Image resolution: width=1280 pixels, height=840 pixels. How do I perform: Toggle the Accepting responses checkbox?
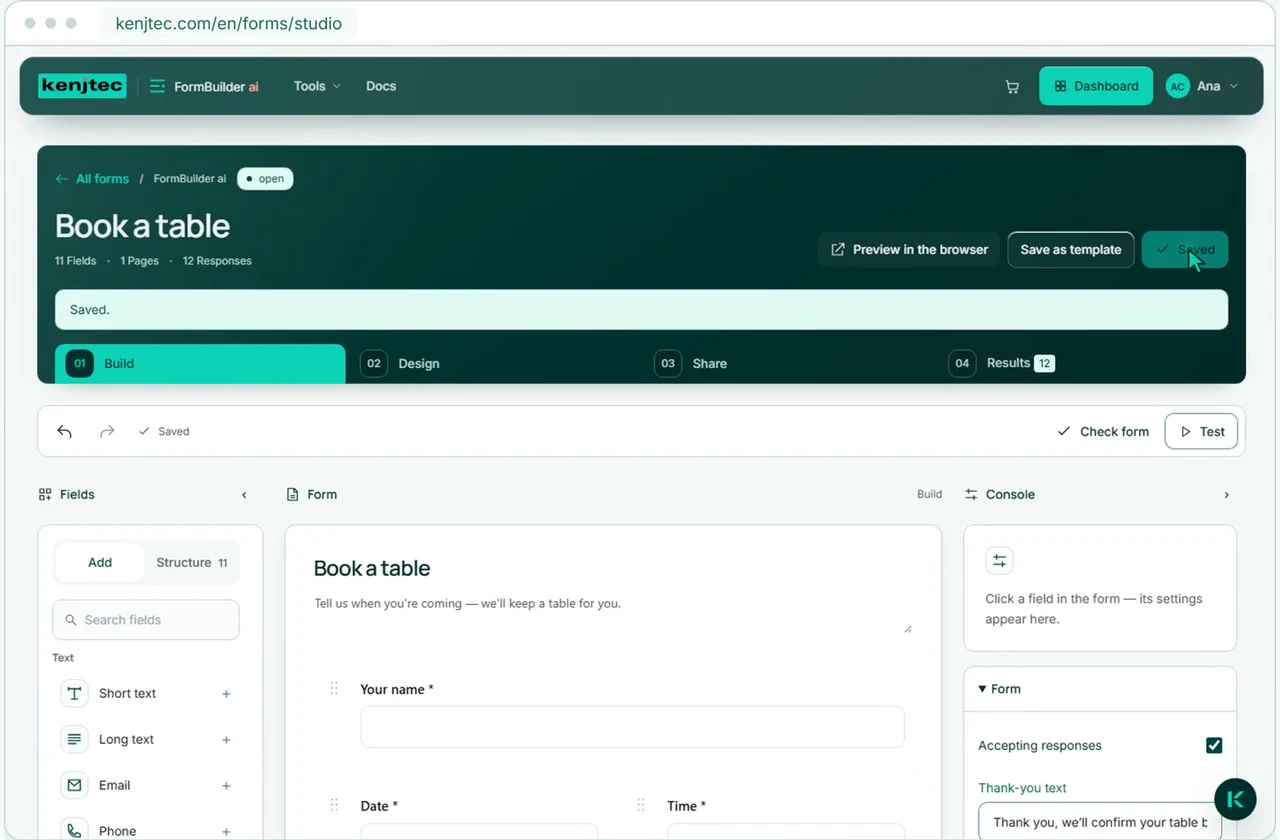pos(1214,745)
